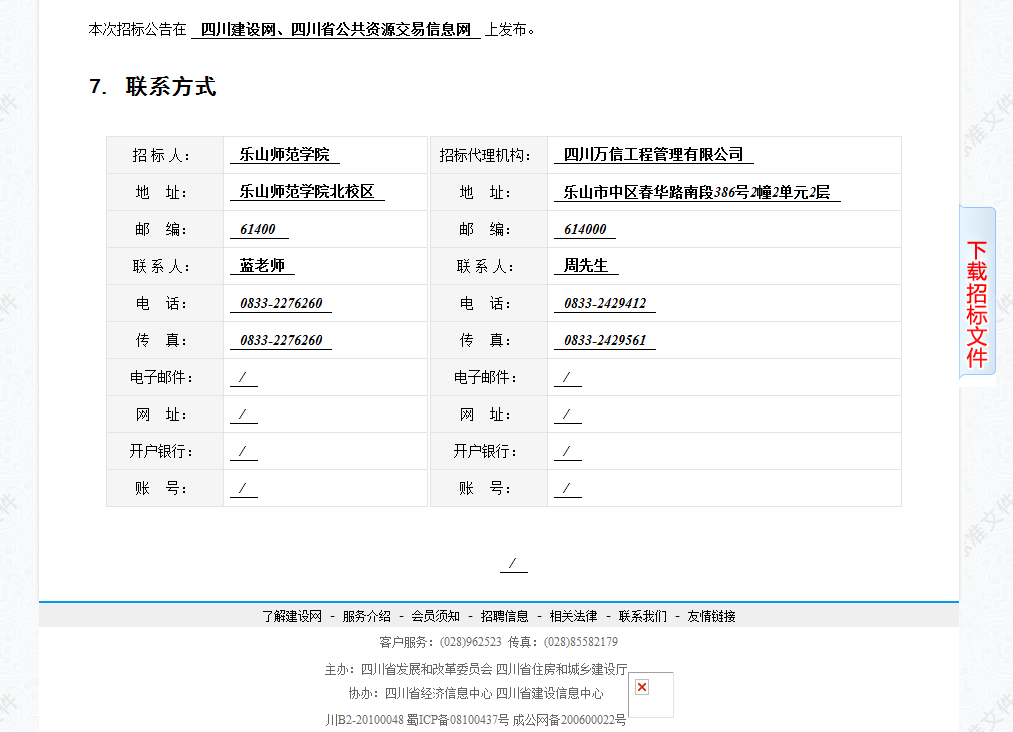Click the 协办 co-organizer line text

[476, 694]
